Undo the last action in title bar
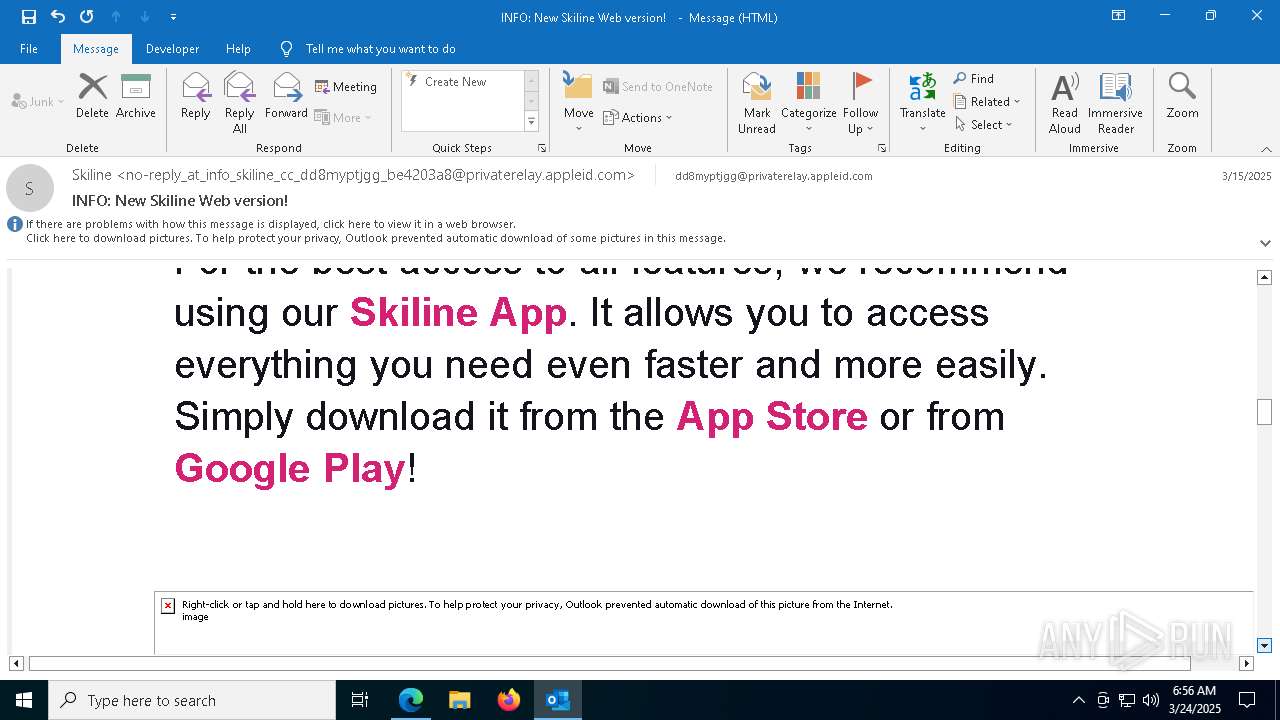Viewport: 1280px width, 720px height. point(58,16)
